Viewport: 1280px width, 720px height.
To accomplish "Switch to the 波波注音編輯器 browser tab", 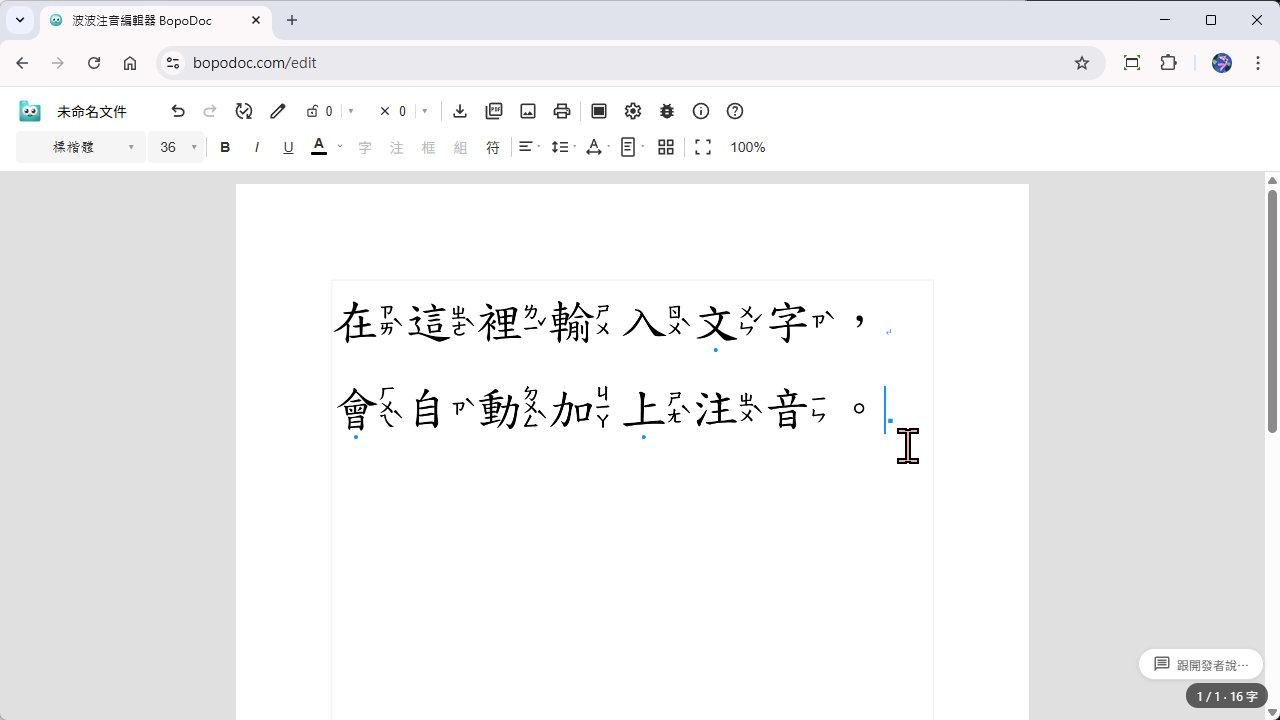I will tap(140, 20).
